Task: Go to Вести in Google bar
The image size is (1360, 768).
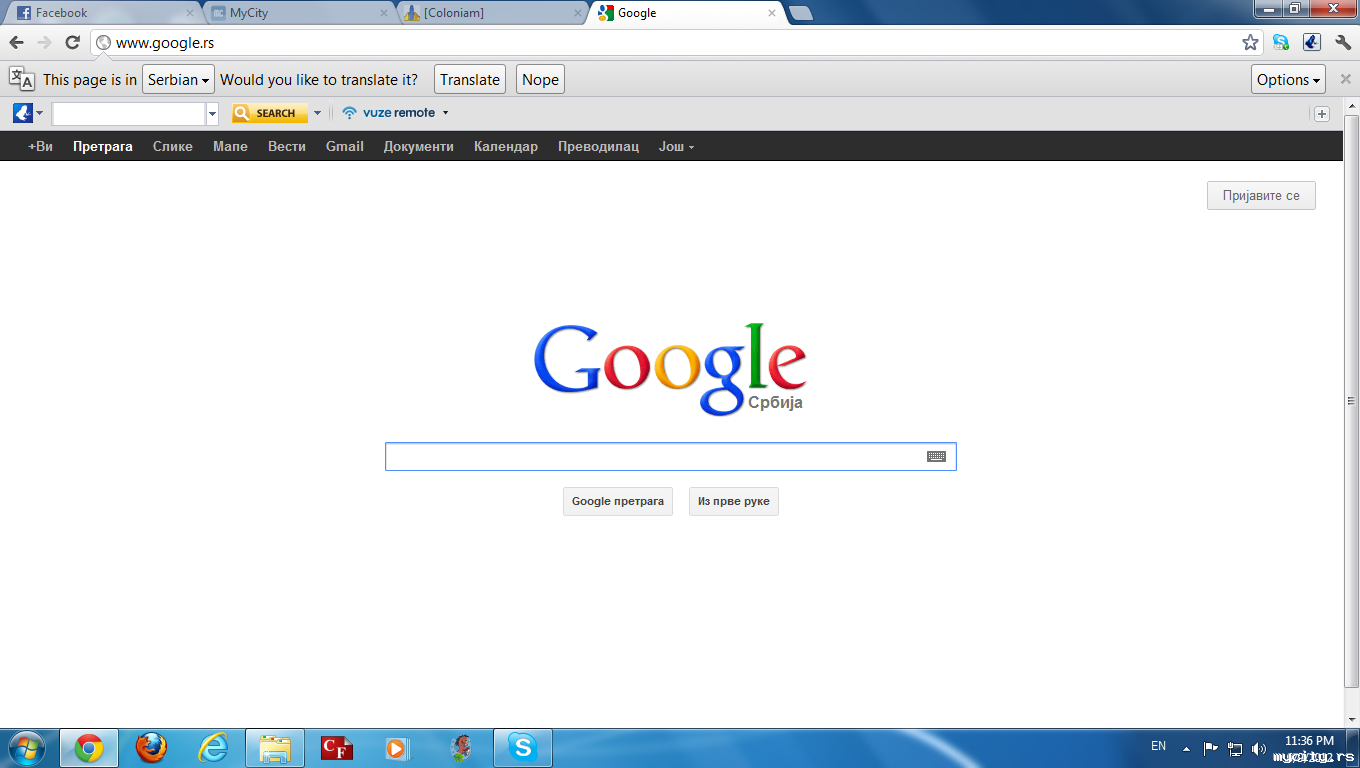Action: point(287,146)
